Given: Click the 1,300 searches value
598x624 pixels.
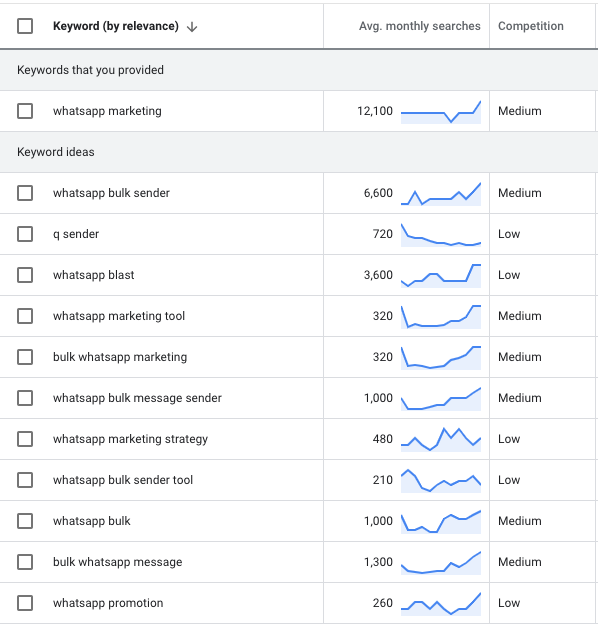Looking at the screenshot, I should [x=378, y=562].
